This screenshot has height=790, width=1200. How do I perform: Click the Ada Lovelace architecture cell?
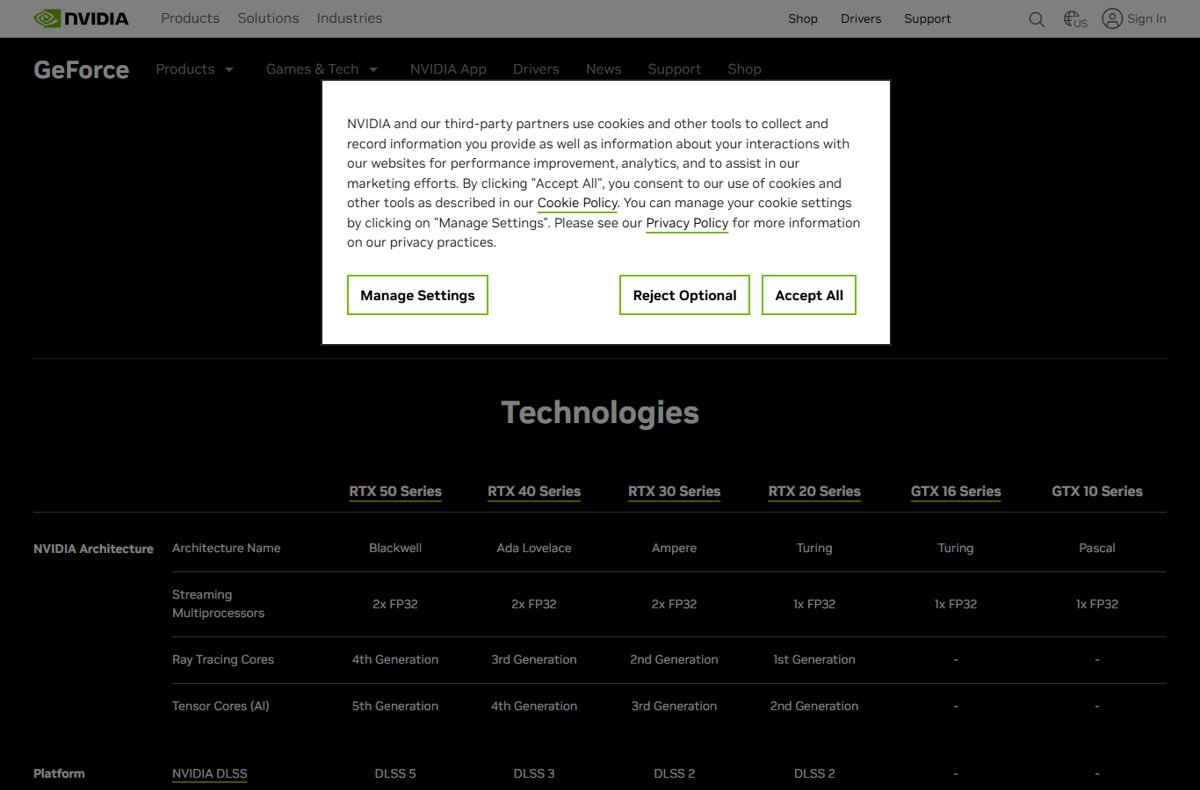click(x=534, y=548)
